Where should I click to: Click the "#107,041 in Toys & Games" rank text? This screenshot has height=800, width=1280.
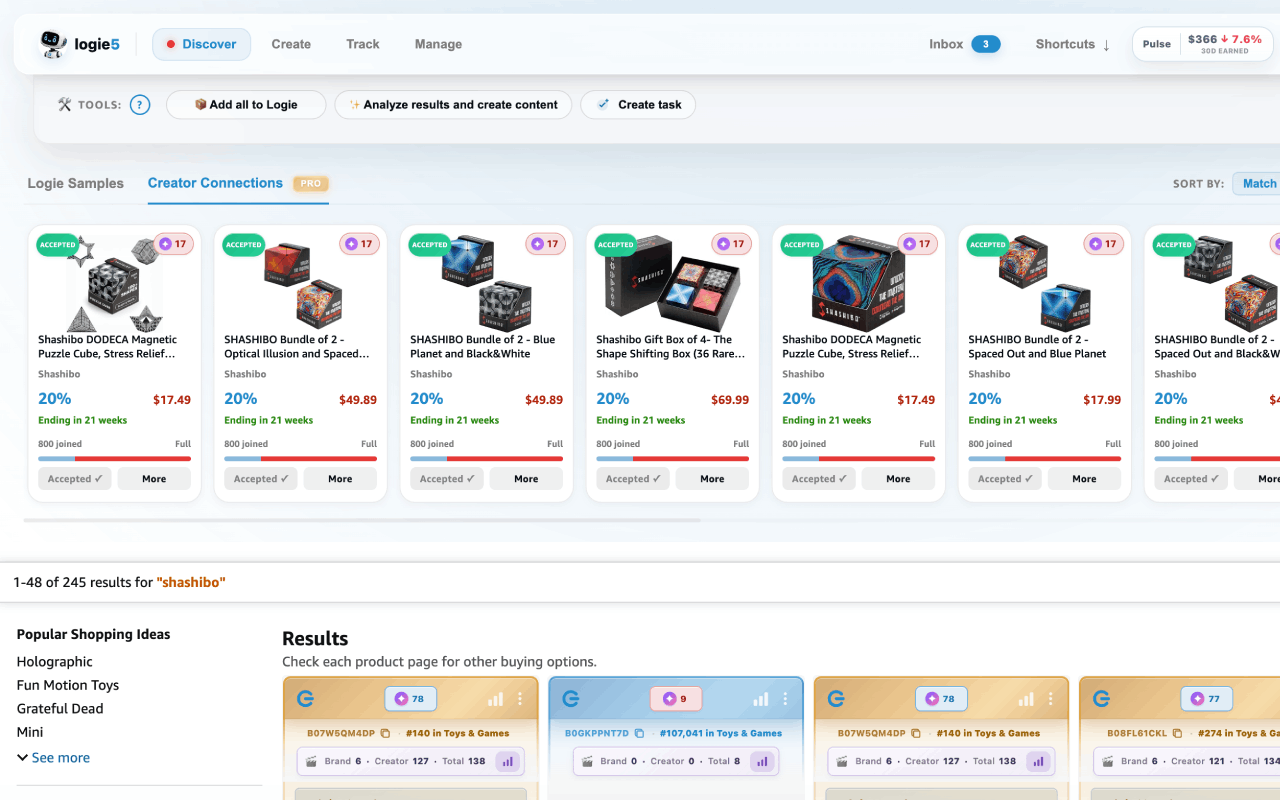[x=721, y=733]
